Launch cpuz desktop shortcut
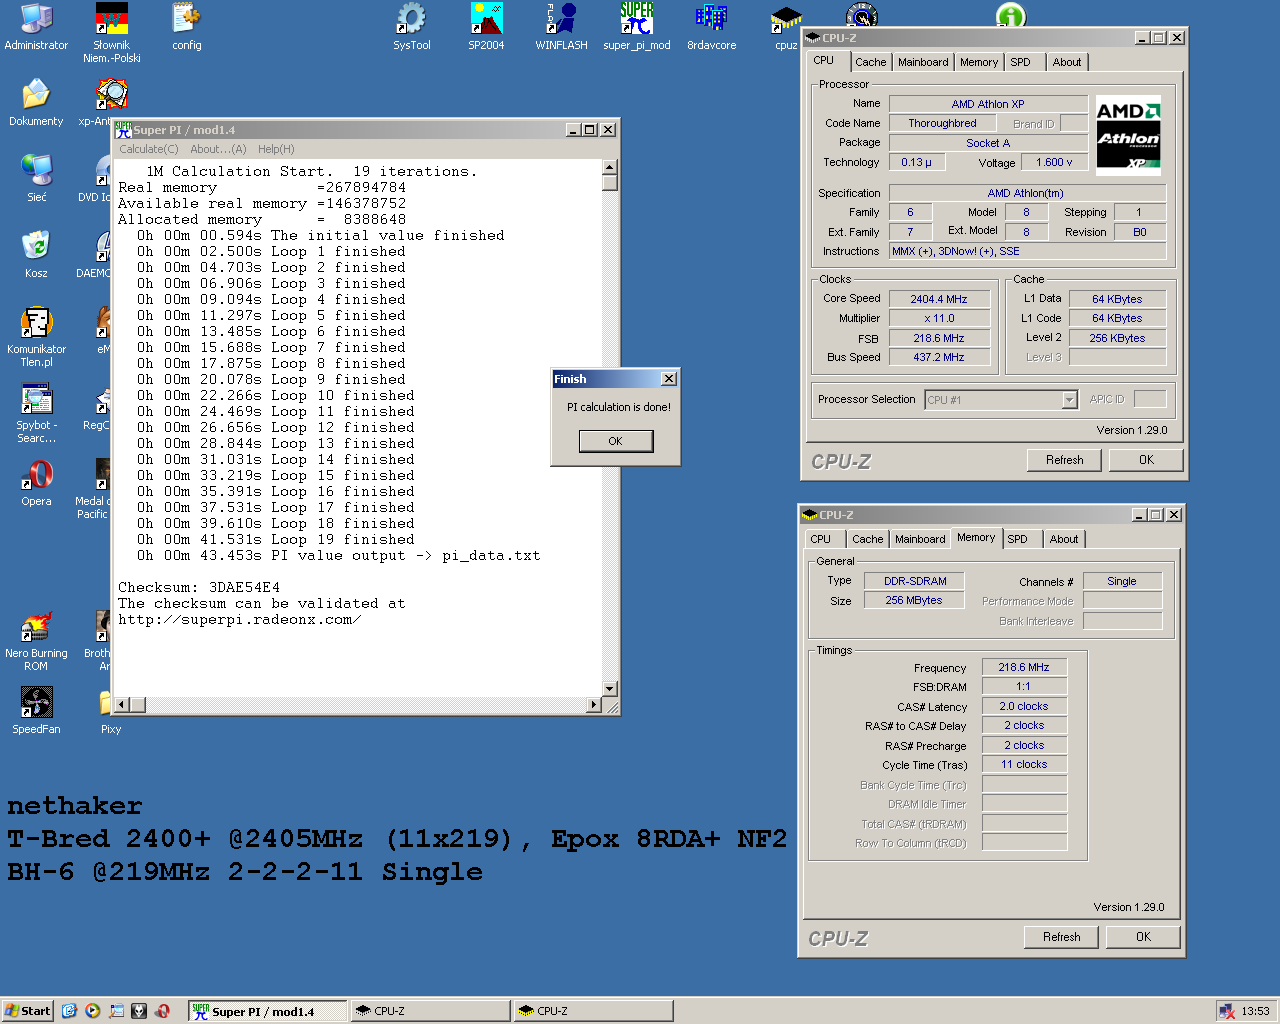Image resolution: width=1280 pixels, height=1024 pixels. pos(786,27)
